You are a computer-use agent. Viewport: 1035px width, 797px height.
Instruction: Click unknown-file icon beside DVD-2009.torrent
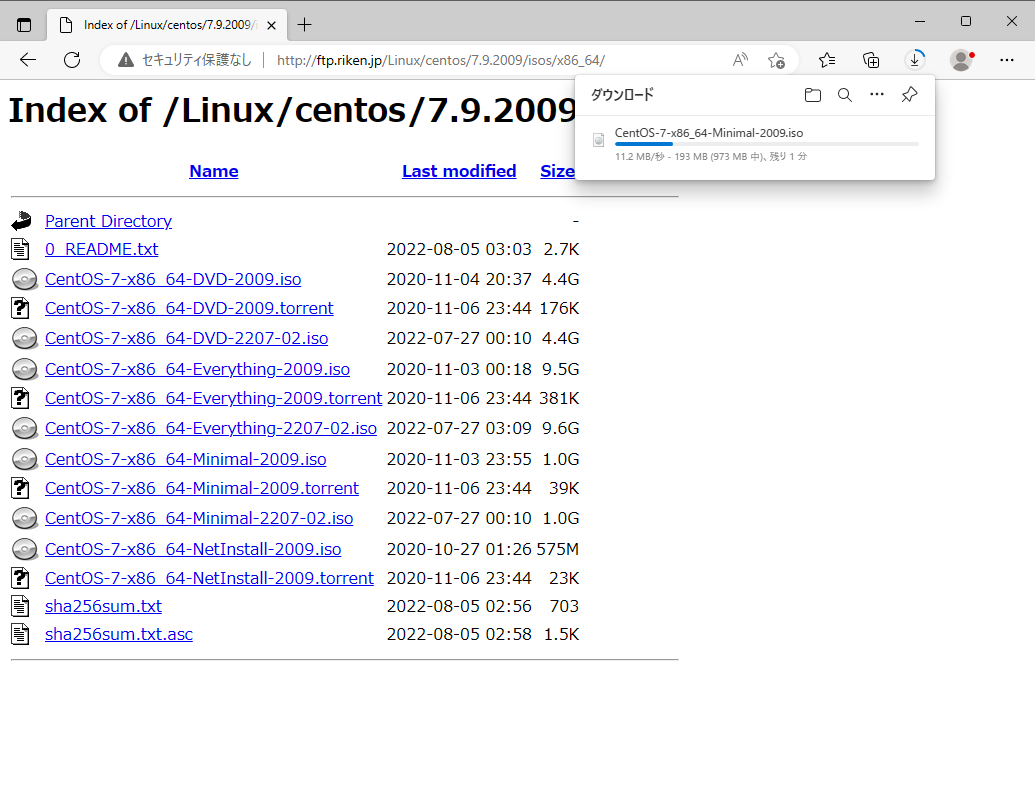coord(20,308)
